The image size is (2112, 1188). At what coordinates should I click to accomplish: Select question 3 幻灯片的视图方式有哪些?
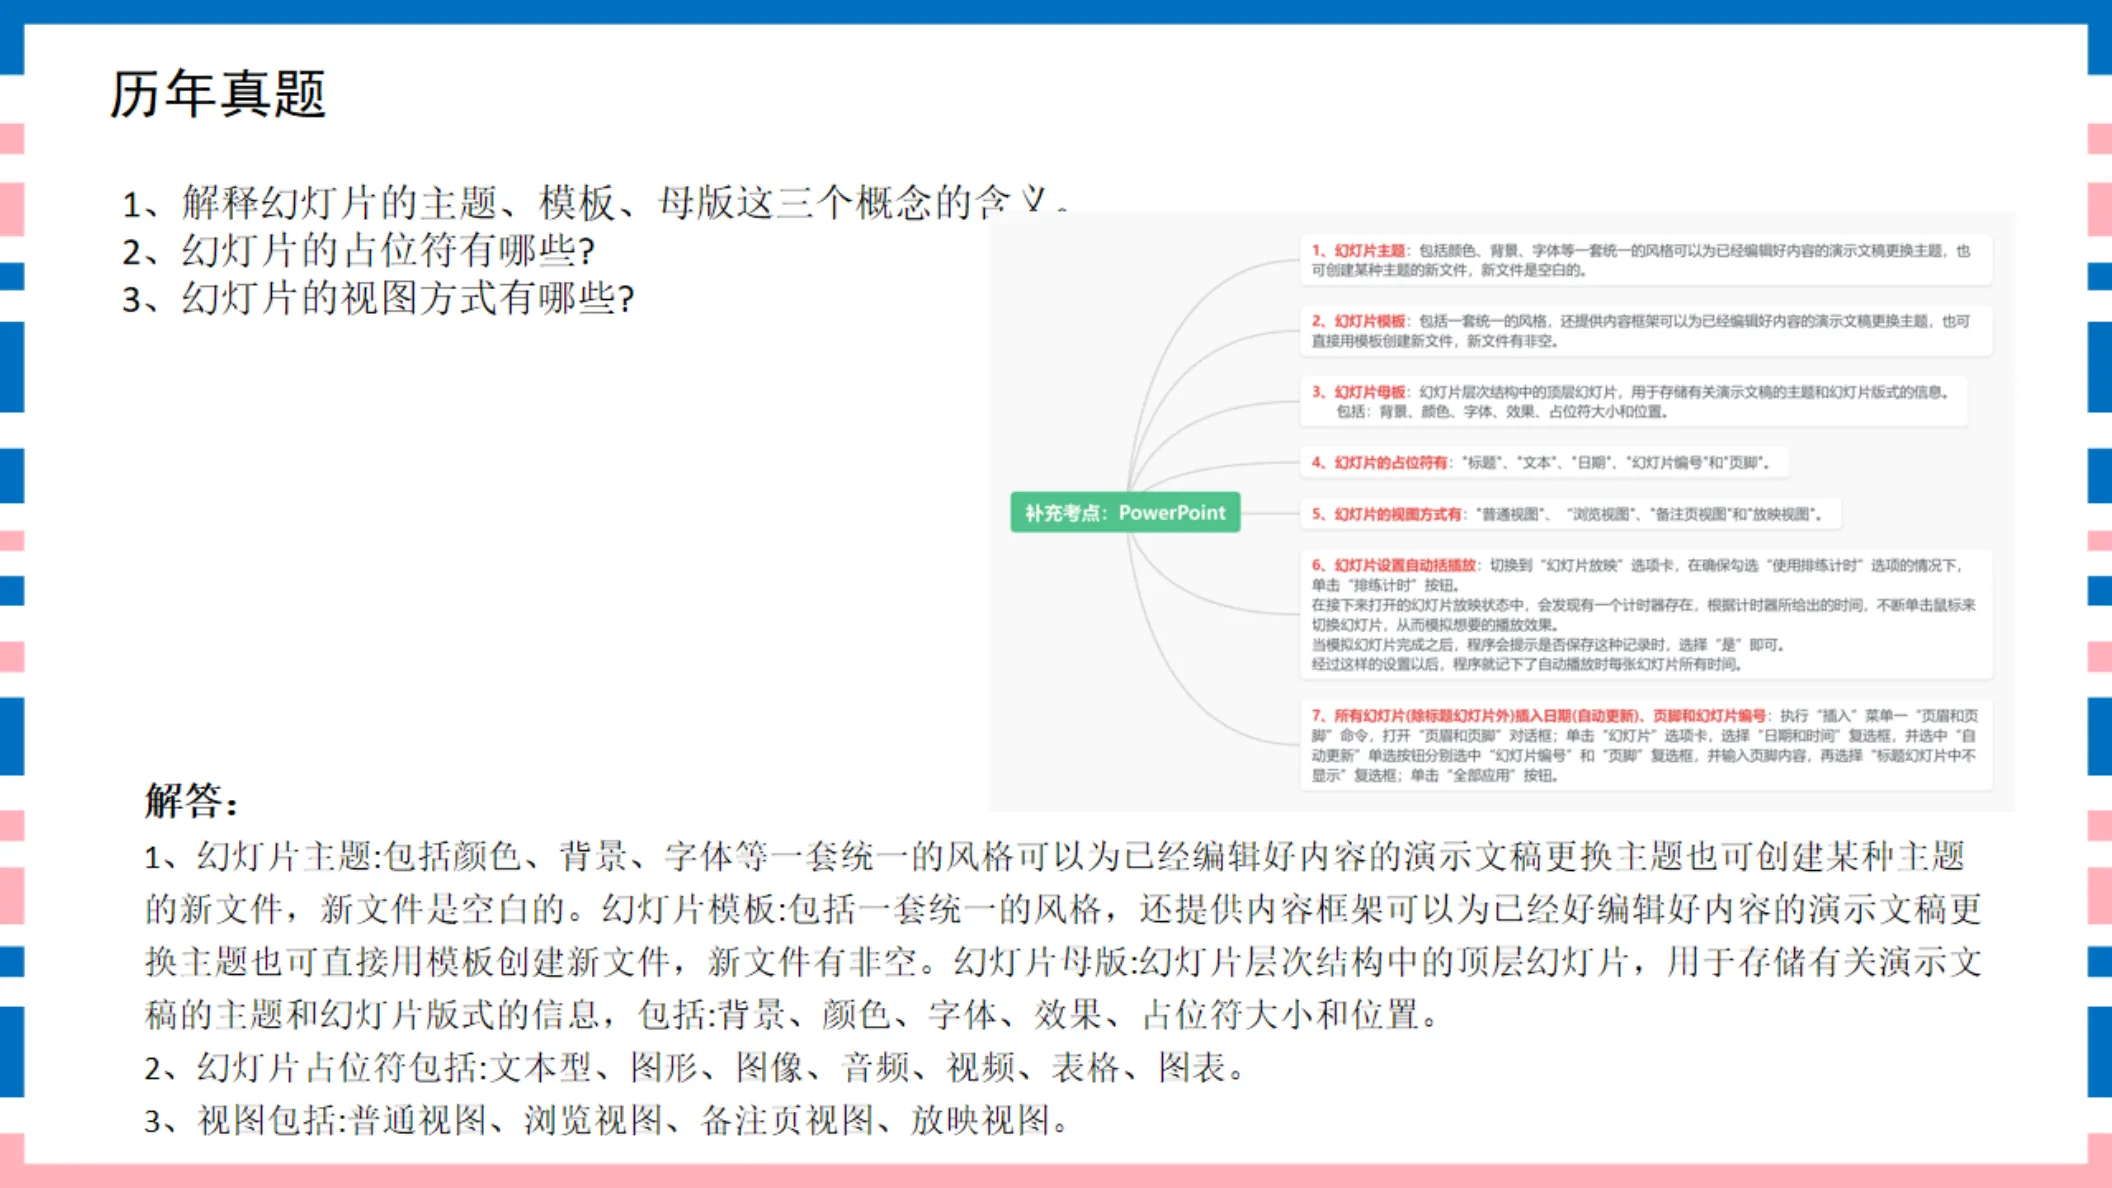tap(378, 298)
